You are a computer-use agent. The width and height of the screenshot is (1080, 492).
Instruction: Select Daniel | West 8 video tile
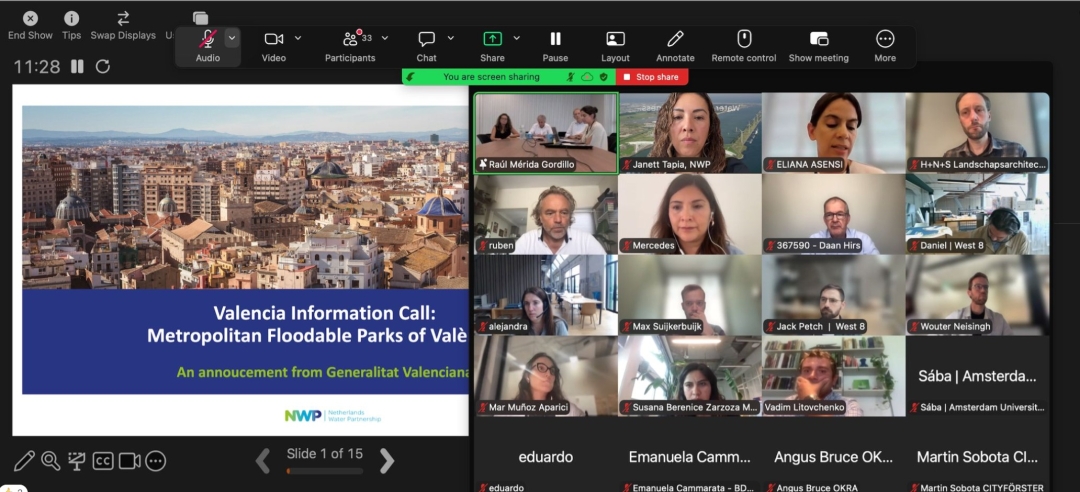tap(977, 214)
